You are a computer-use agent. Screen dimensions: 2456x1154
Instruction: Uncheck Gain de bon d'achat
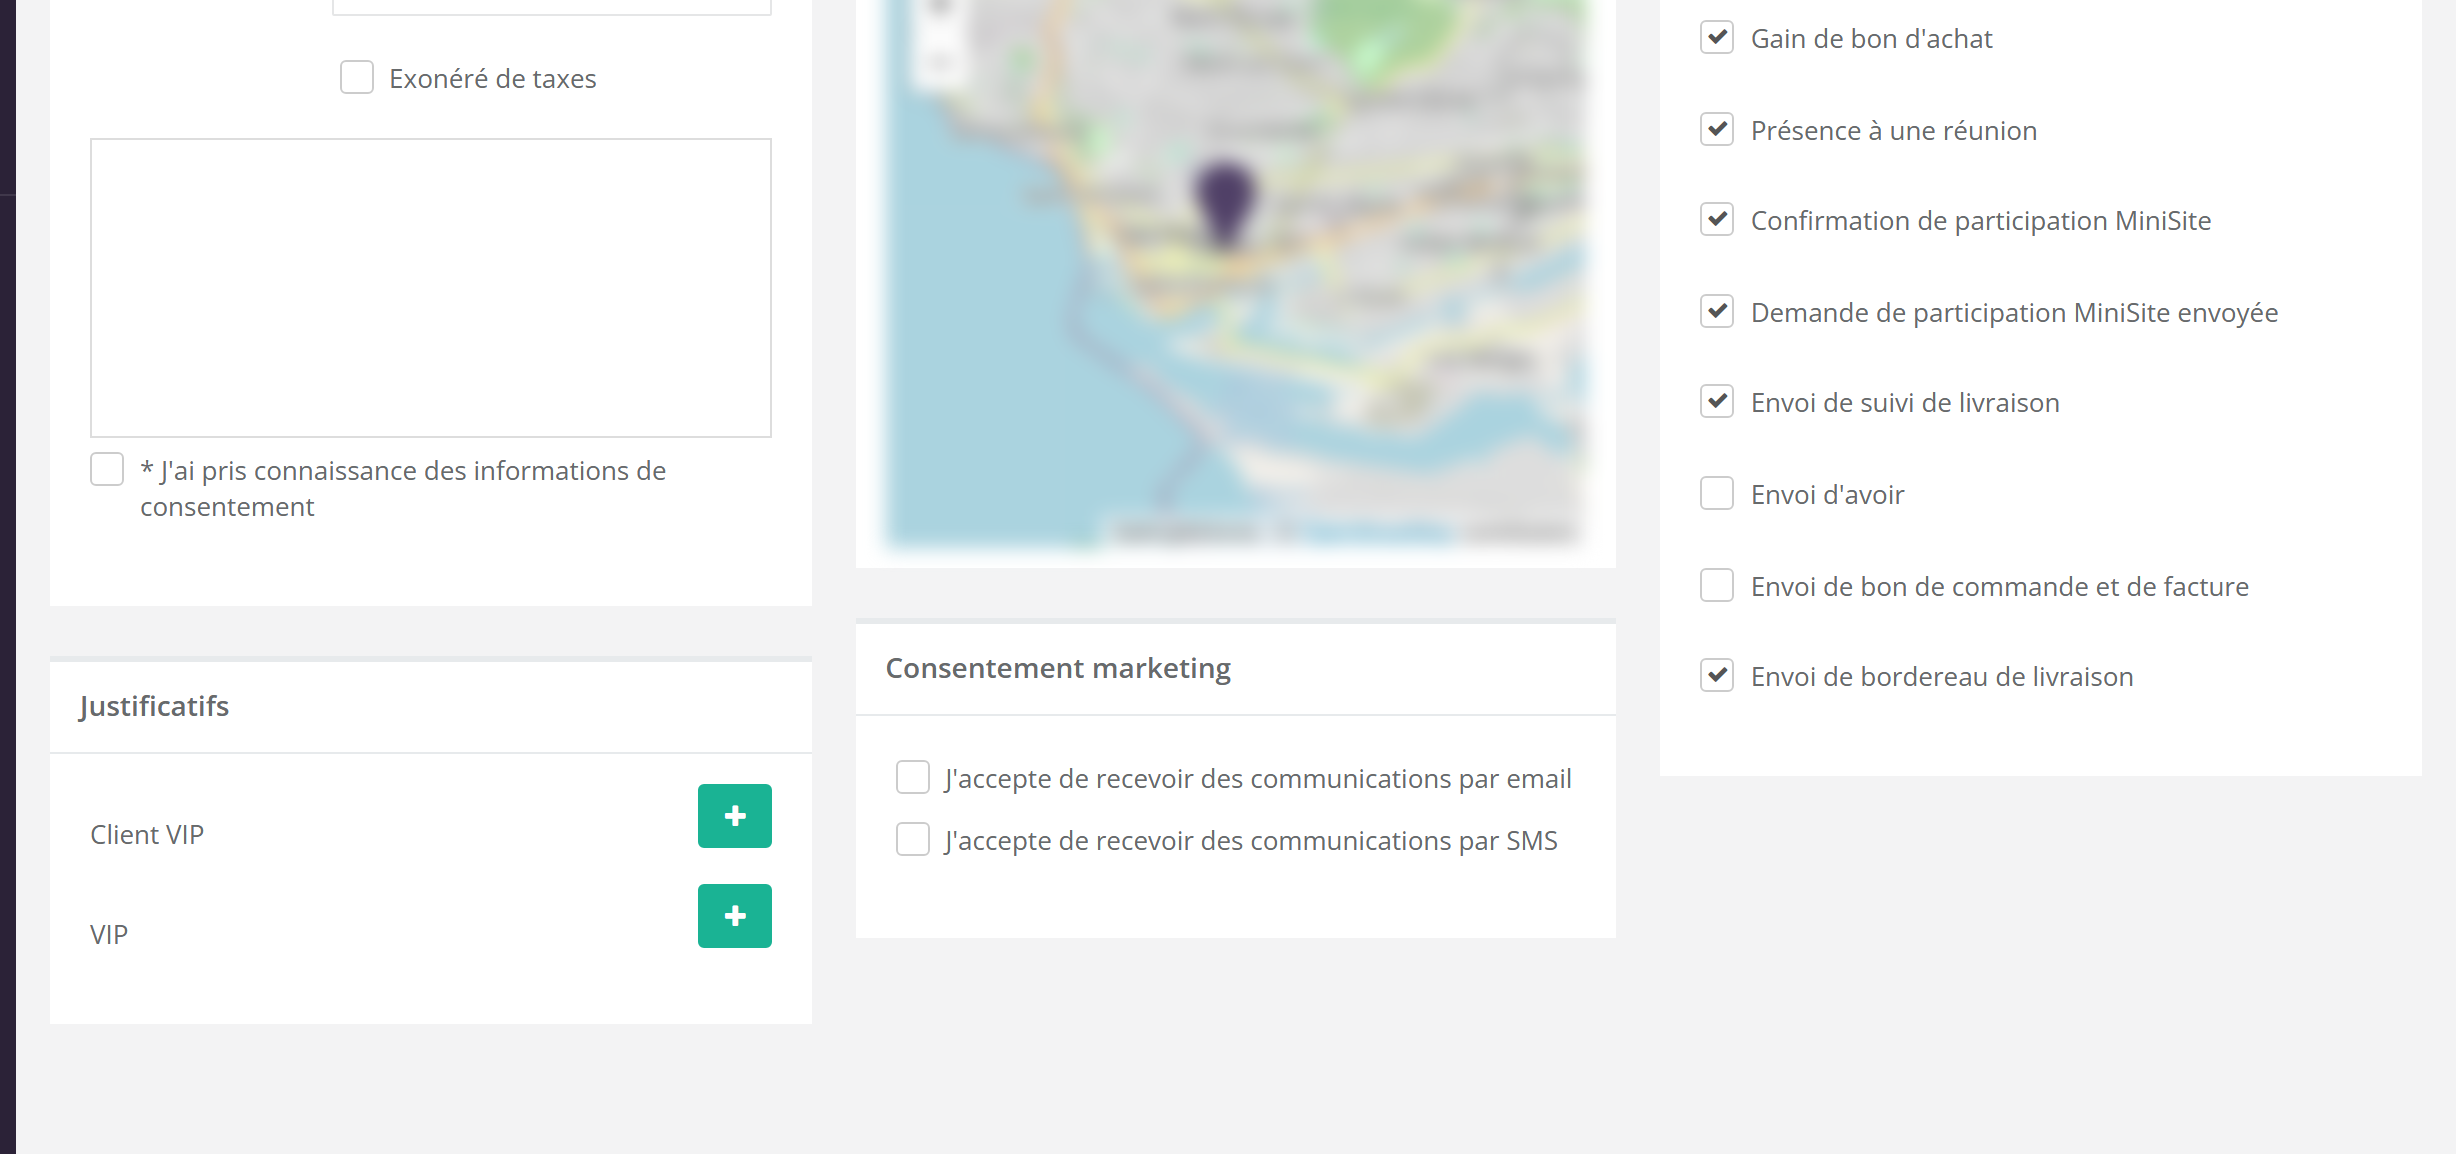pyautogui.click(x=1717, y=38)
